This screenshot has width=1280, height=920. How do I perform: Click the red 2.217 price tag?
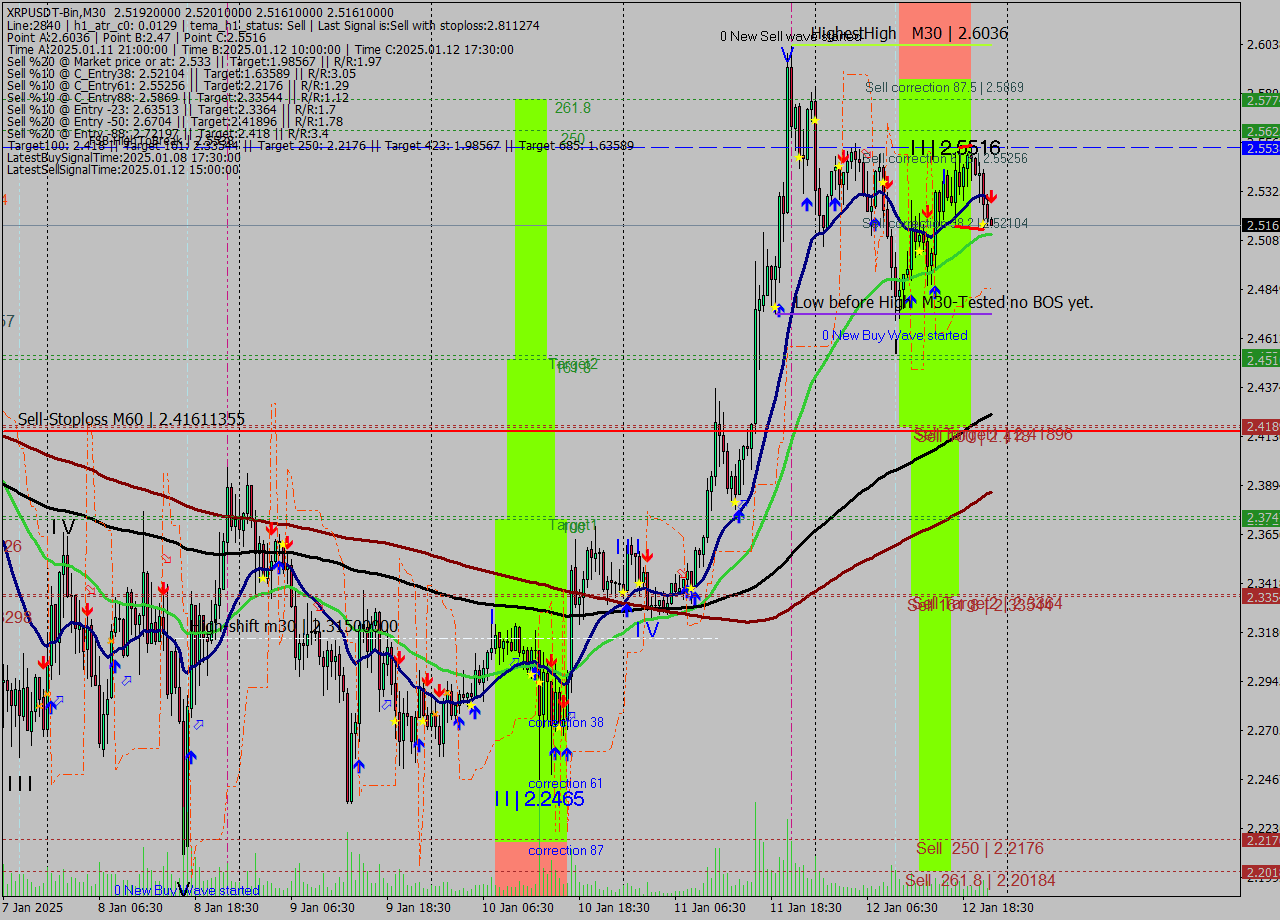[1260, 840]
